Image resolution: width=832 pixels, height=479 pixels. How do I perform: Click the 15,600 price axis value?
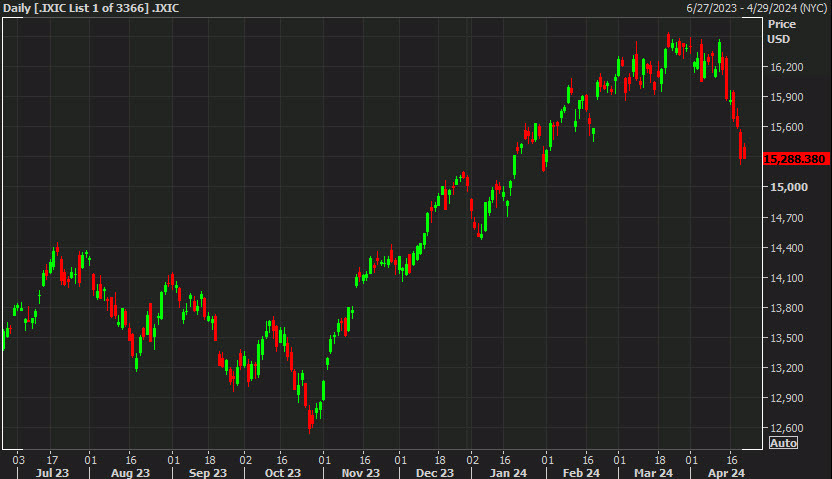pyautogui.click(x=786, y=127)
